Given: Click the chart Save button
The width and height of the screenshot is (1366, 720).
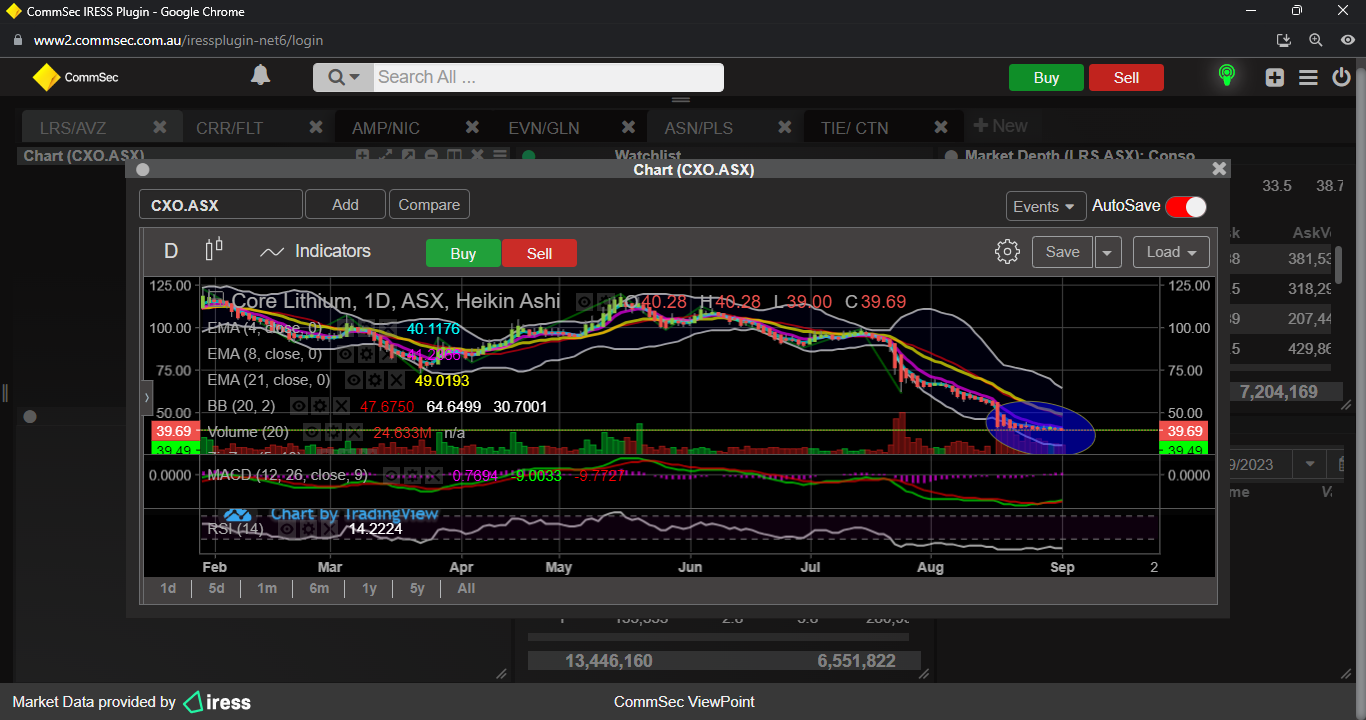Looking at the screenshot, I should pos(1062,252).
